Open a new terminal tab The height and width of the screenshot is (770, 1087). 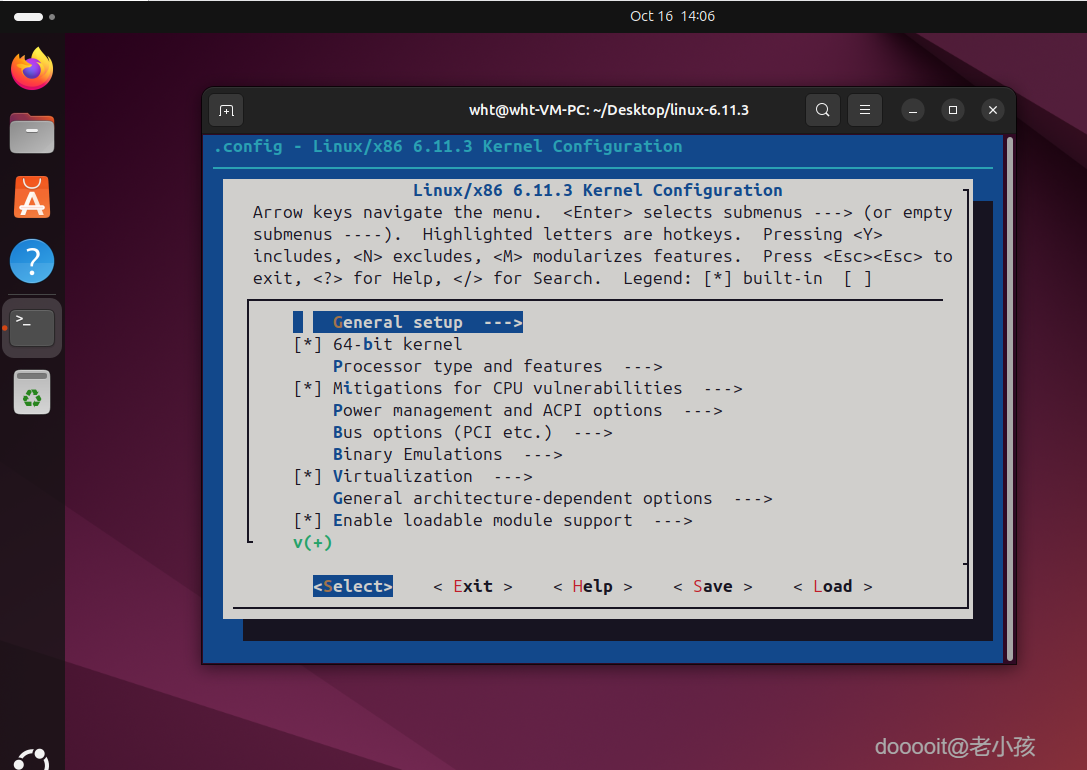click(226, 110)
